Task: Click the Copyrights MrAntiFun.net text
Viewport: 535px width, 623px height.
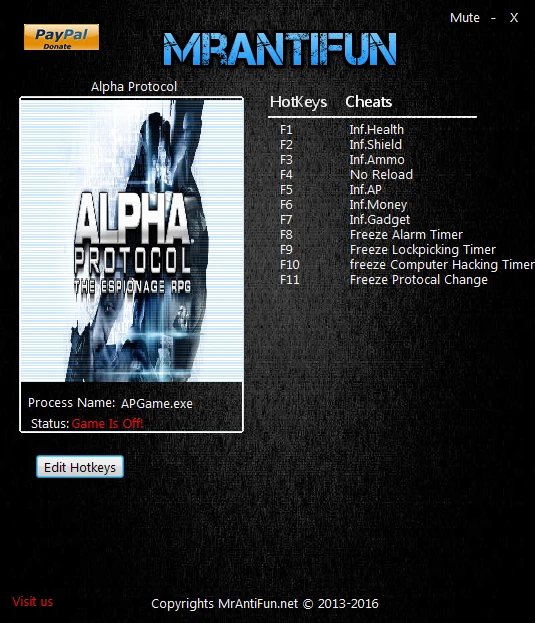Action: point(265,604)
